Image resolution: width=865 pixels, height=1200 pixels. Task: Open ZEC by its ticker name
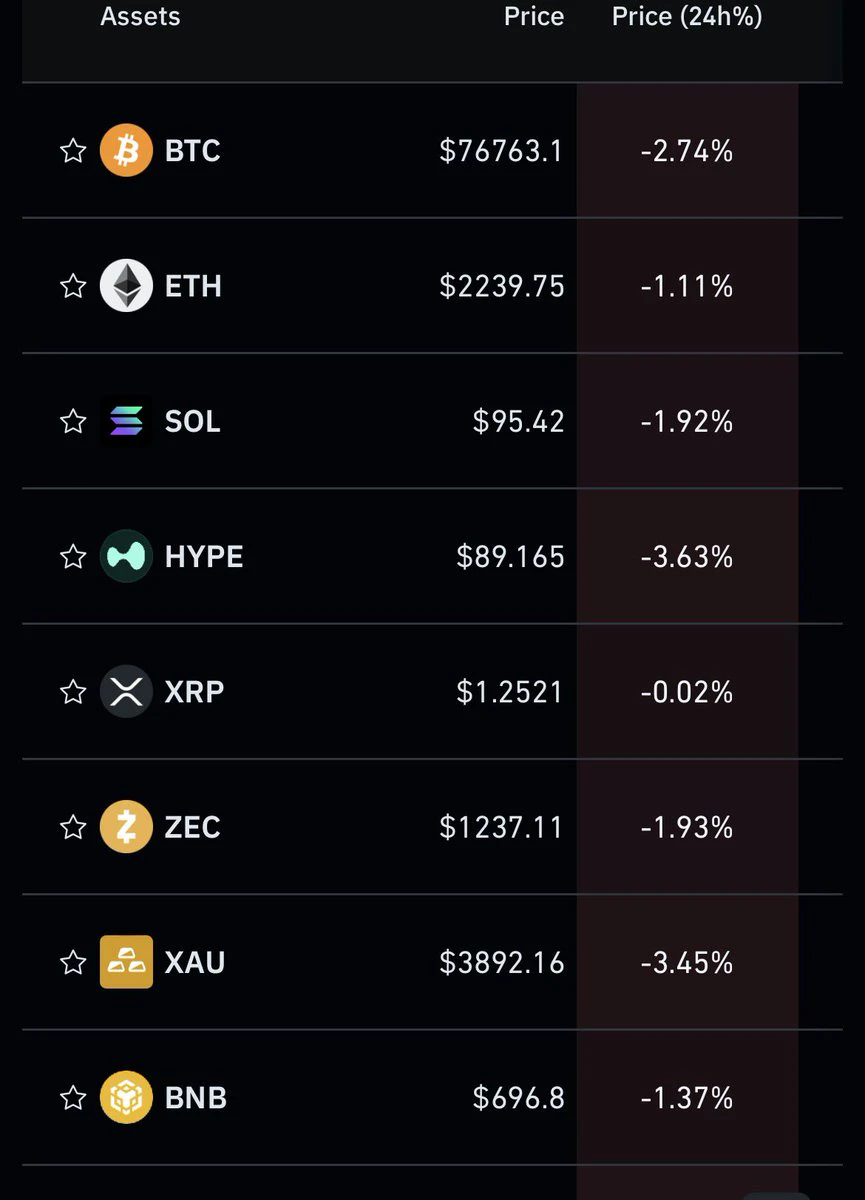pos(192,827)
